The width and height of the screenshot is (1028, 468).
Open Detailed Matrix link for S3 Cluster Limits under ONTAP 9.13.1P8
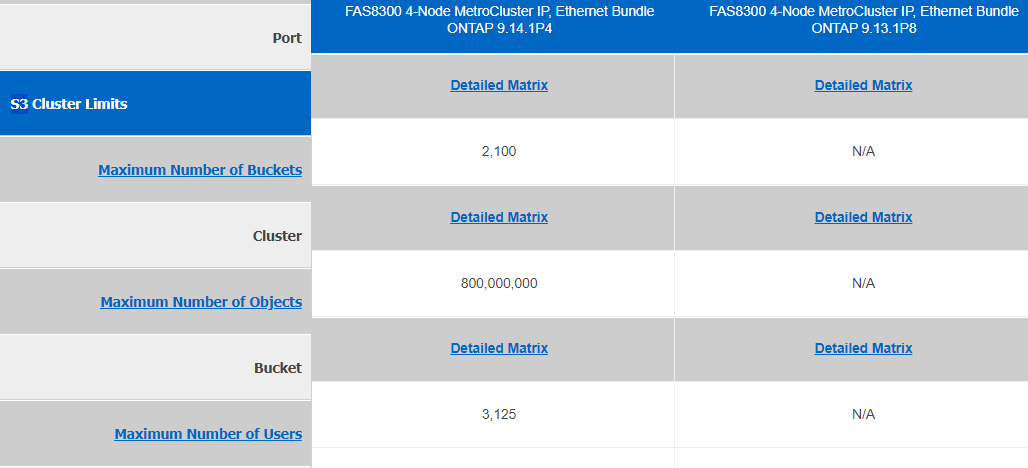tap(863, 85)
